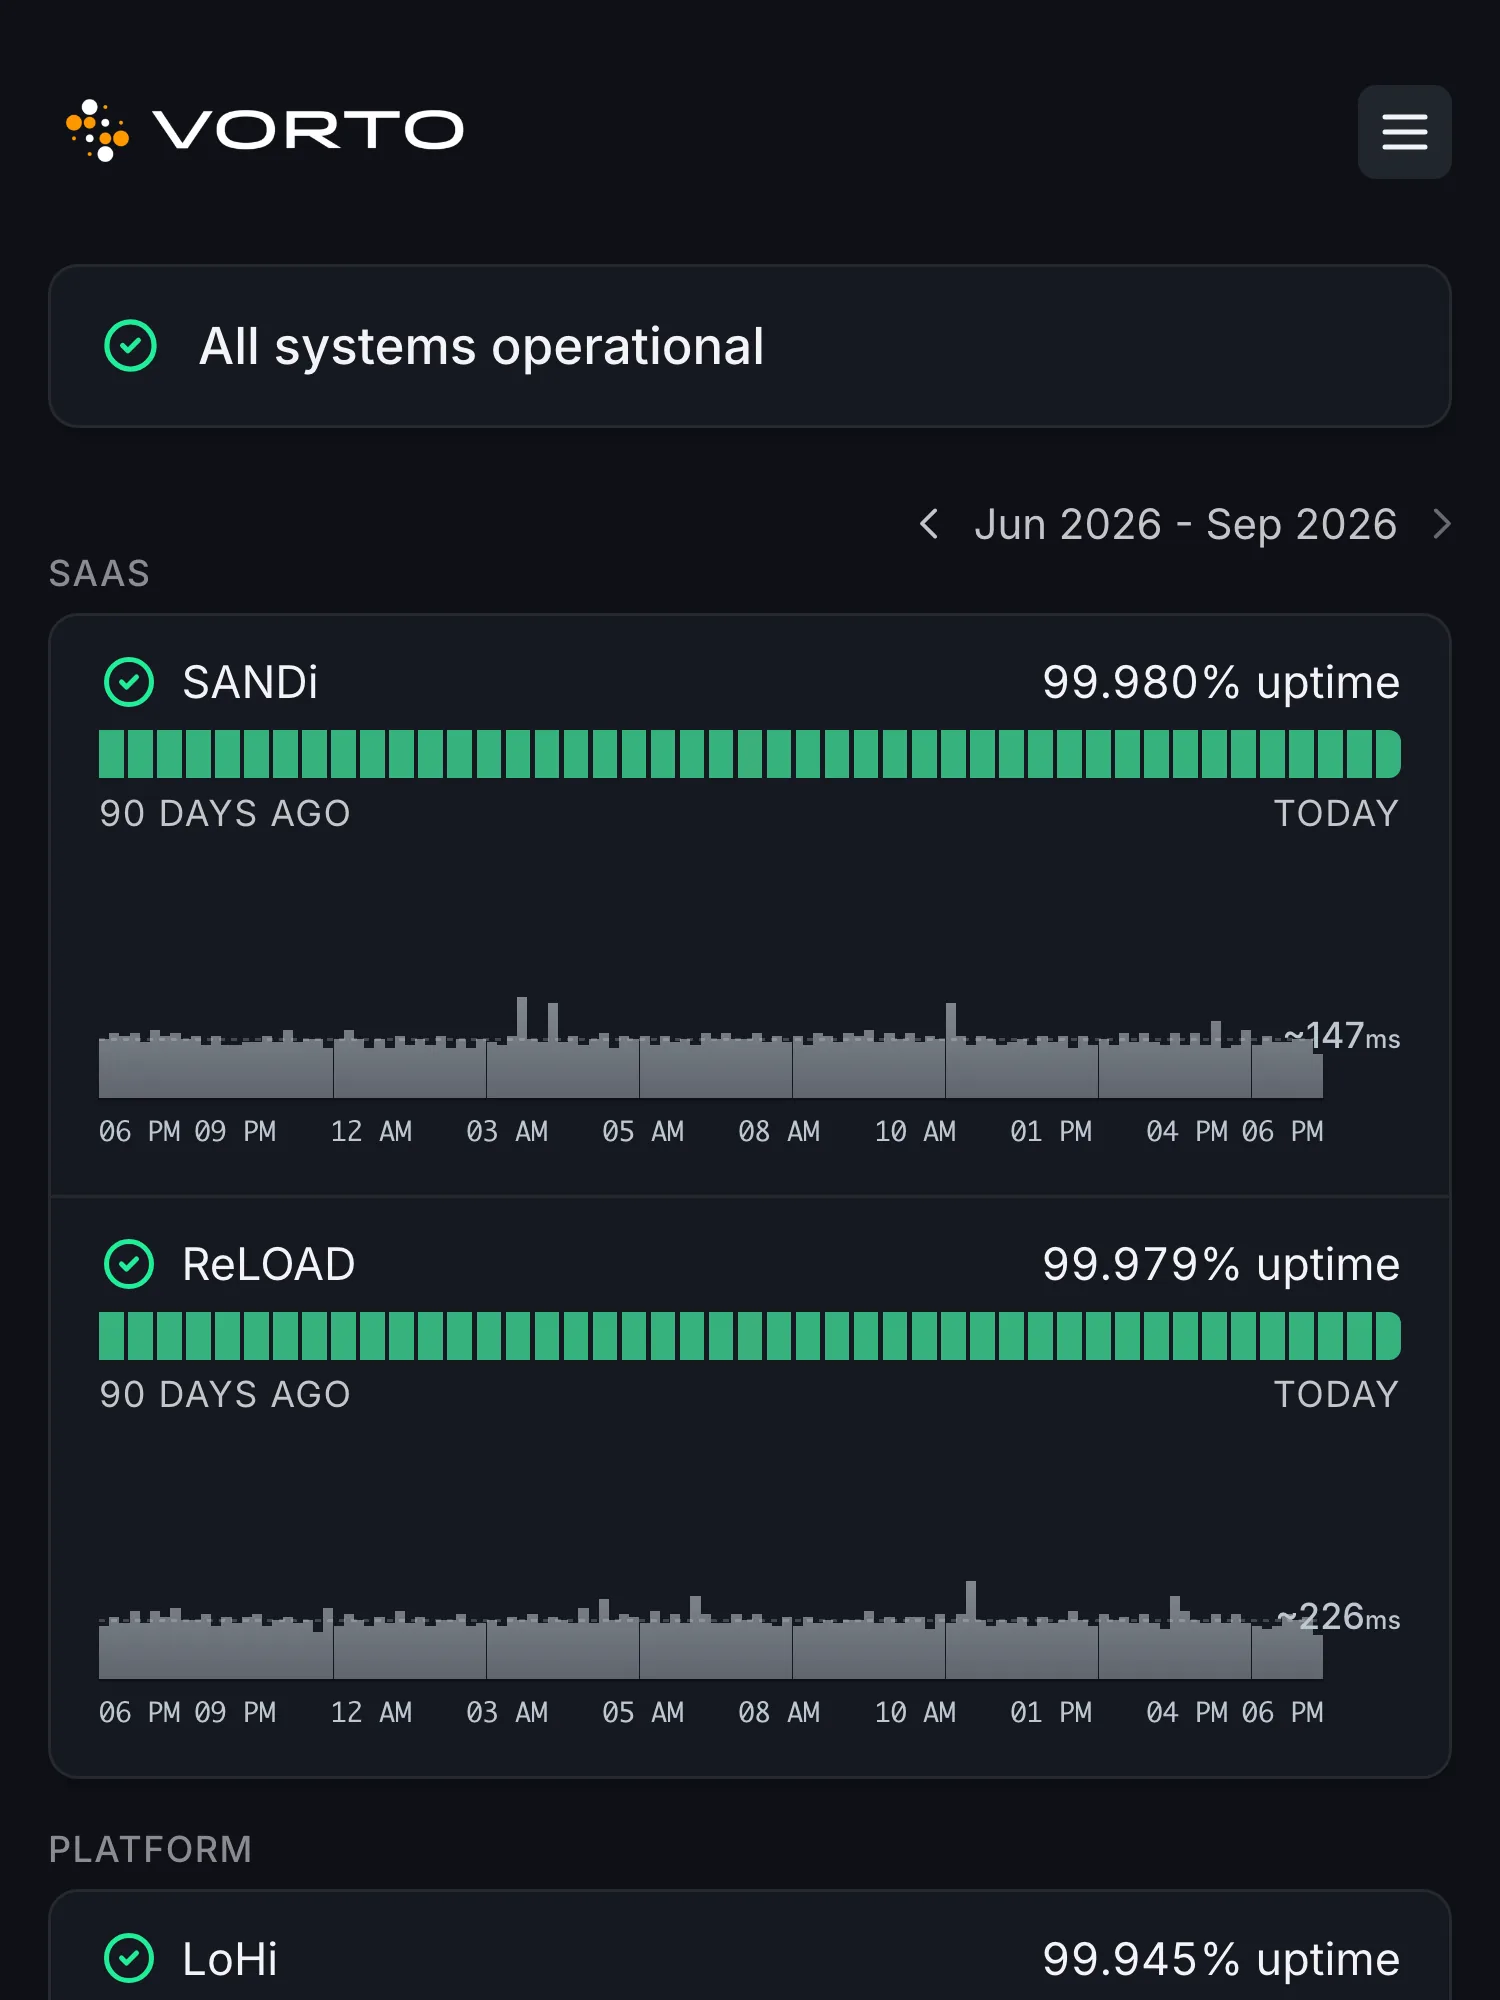The width and height of the screenshot is (1500, 2000).
Task: Open the hamburger menu
Action: [1404, 131]
